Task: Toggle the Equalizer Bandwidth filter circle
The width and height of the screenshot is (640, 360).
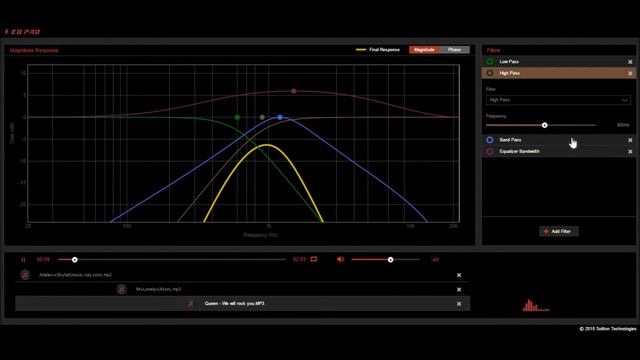Action: point(490,151)
